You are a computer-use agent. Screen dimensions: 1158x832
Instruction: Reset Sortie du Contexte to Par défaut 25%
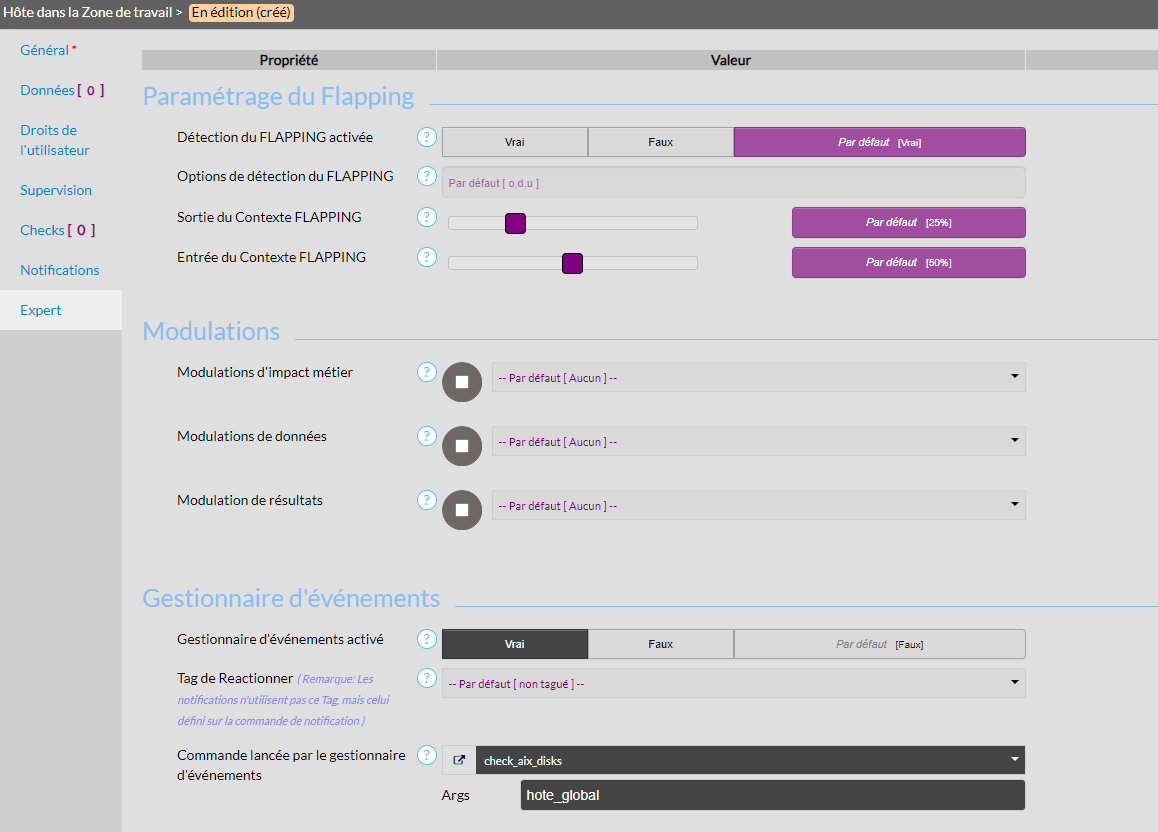point(908,222)
